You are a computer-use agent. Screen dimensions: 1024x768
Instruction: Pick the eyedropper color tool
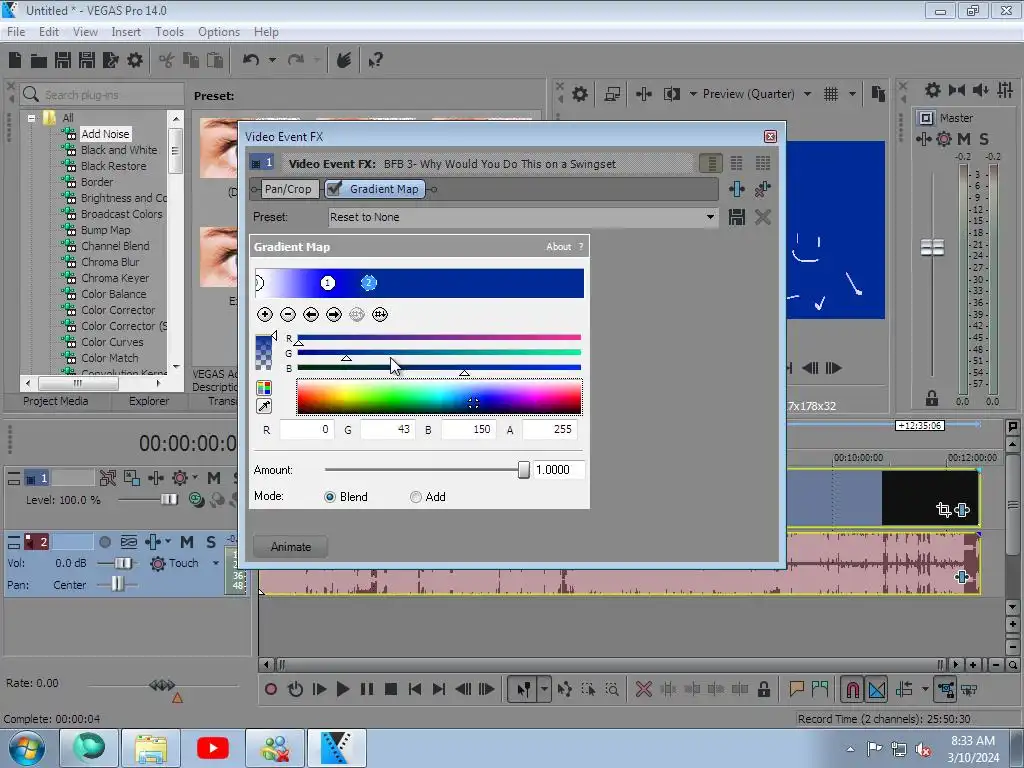[264, 406]
